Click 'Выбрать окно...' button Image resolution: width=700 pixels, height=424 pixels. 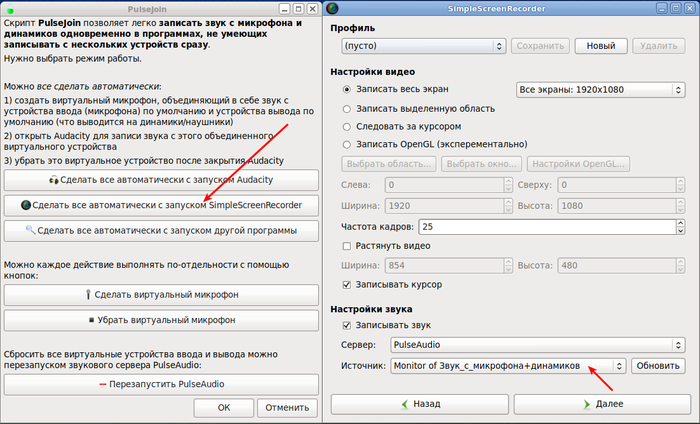(x=481, y=164)
